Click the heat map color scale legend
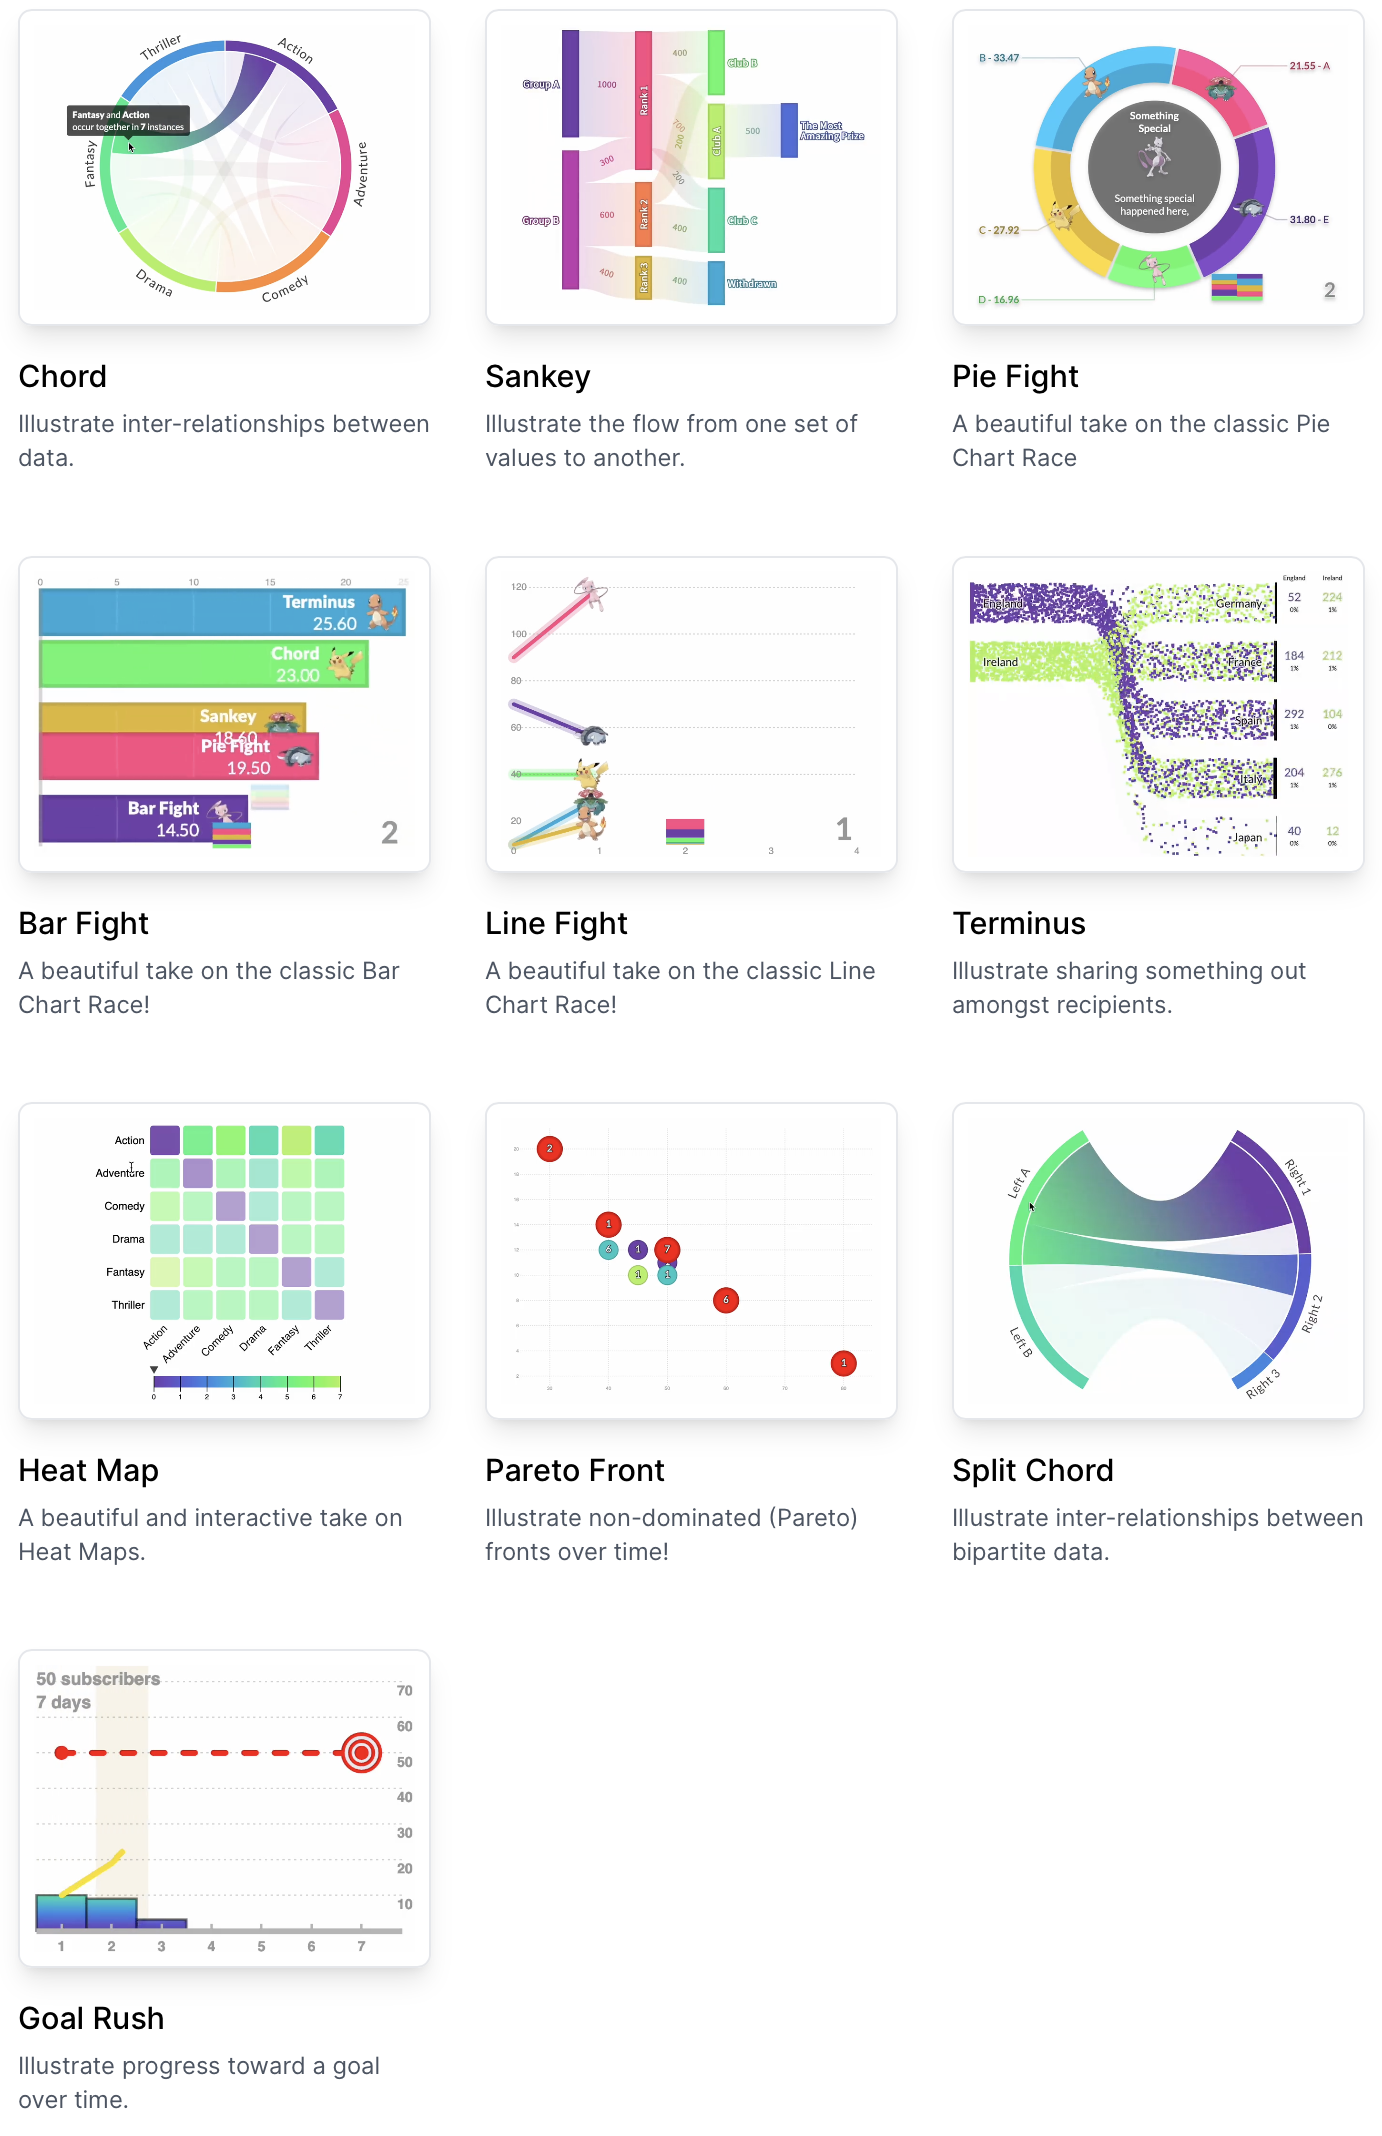 coord(248,1382)
